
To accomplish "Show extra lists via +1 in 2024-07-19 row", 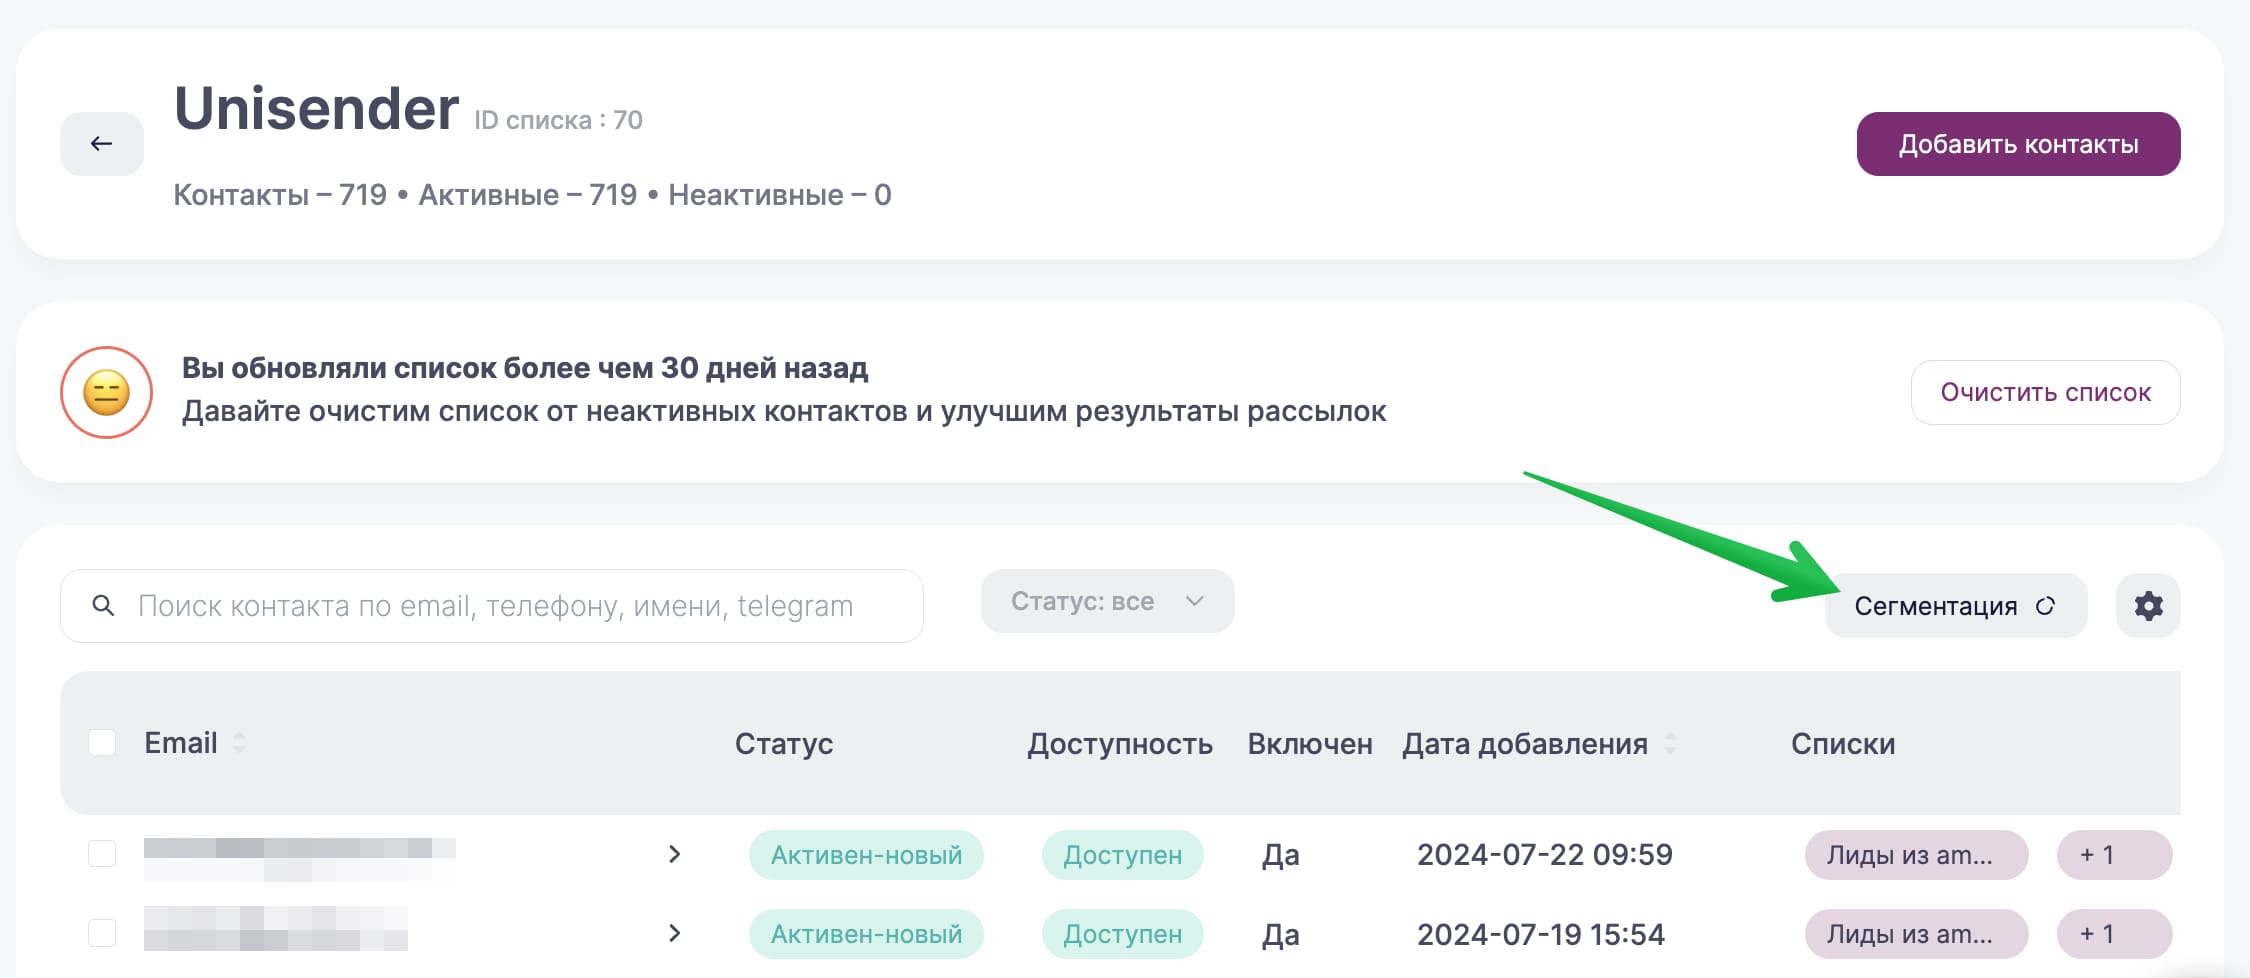I will (2114, 934).
